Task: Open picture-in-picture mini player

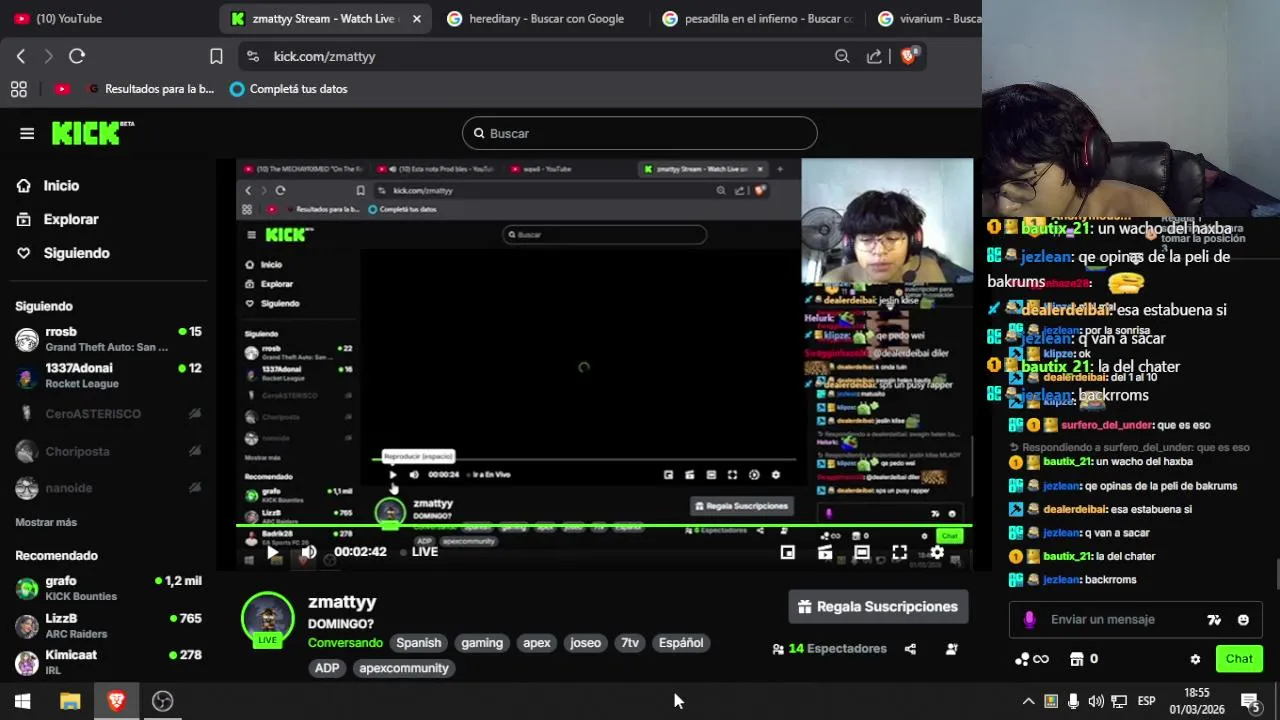Action: (788, 552)
